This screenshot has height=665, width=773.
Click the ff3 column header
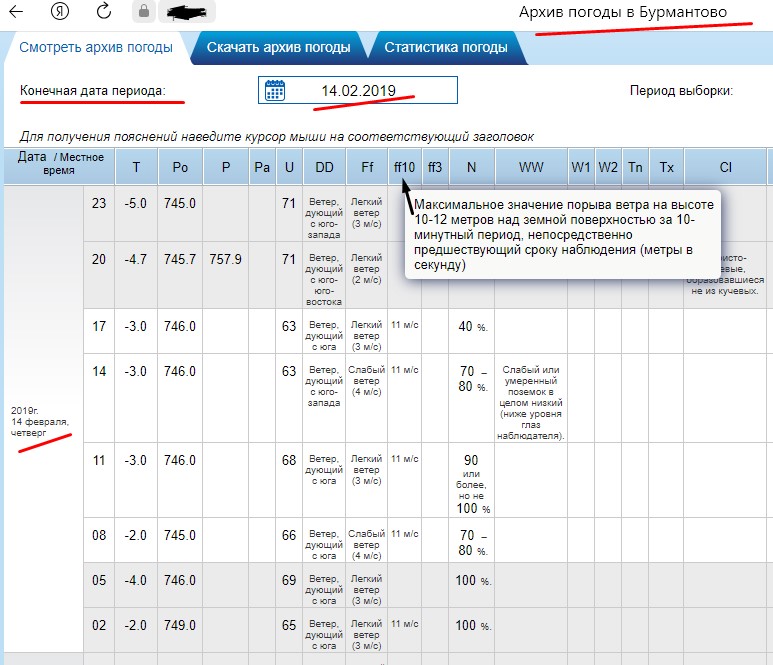pos(435,167)
